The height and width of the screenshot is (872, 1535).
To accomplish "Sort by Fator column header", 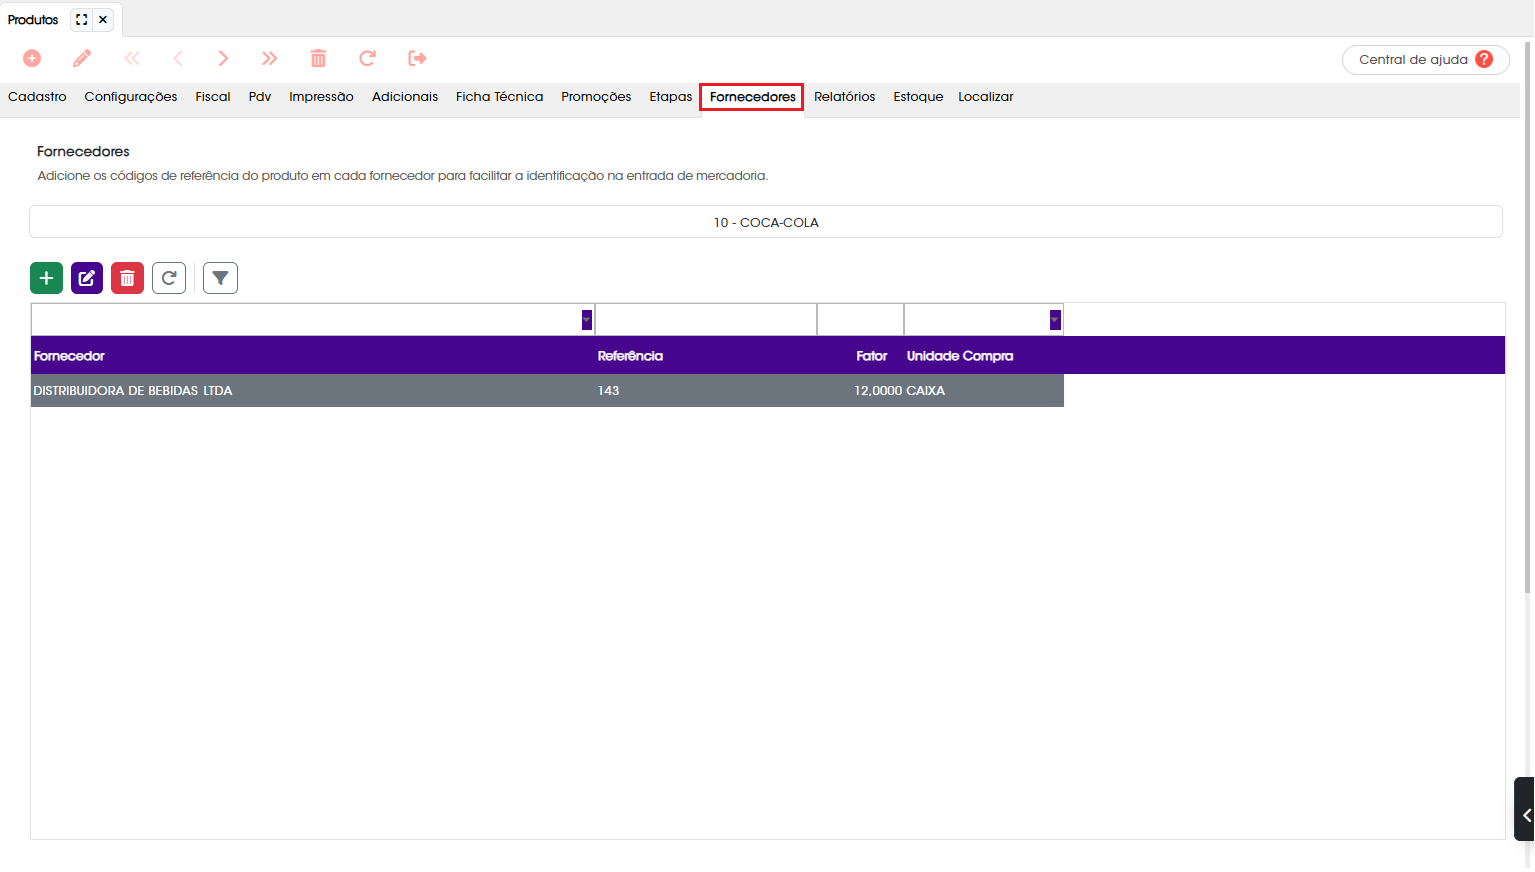I will coord(872,356).
